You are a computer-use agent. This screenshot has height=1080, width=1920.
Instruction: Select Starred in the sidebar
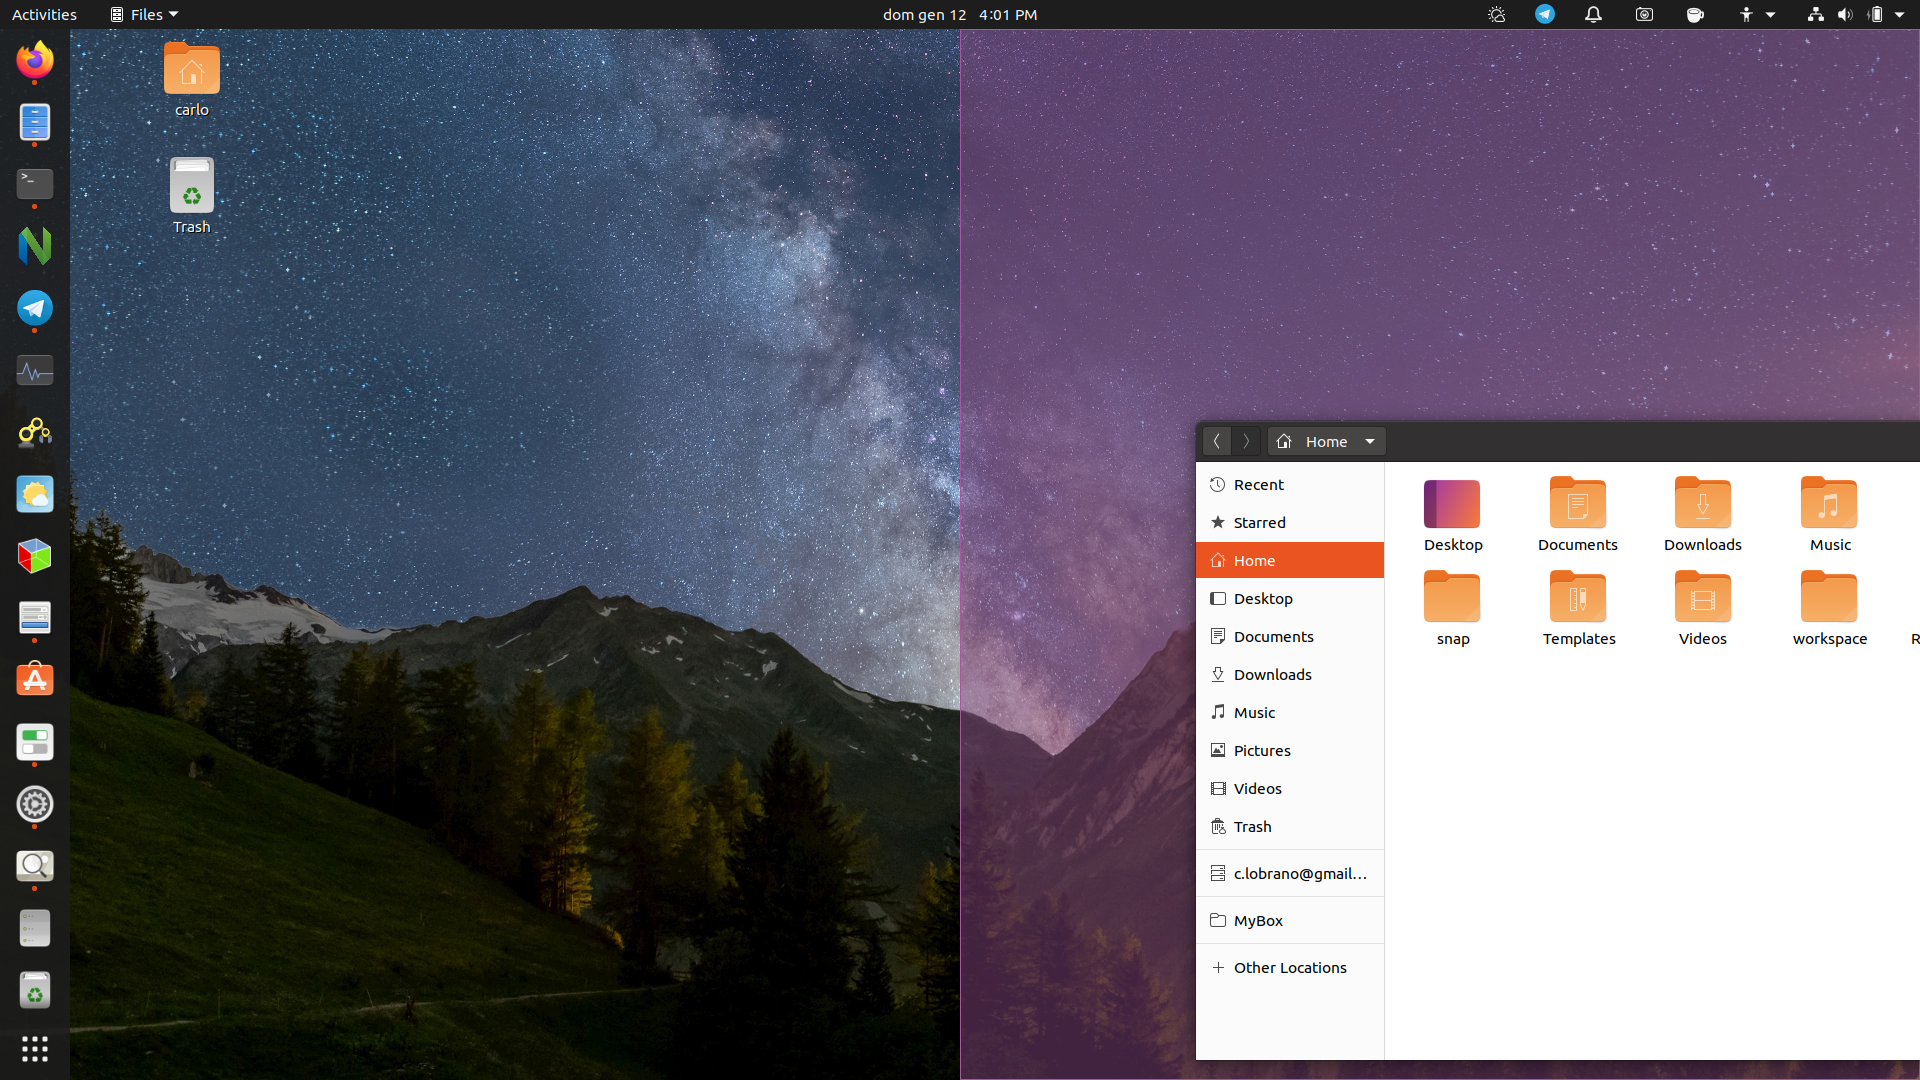[1259, 522]
